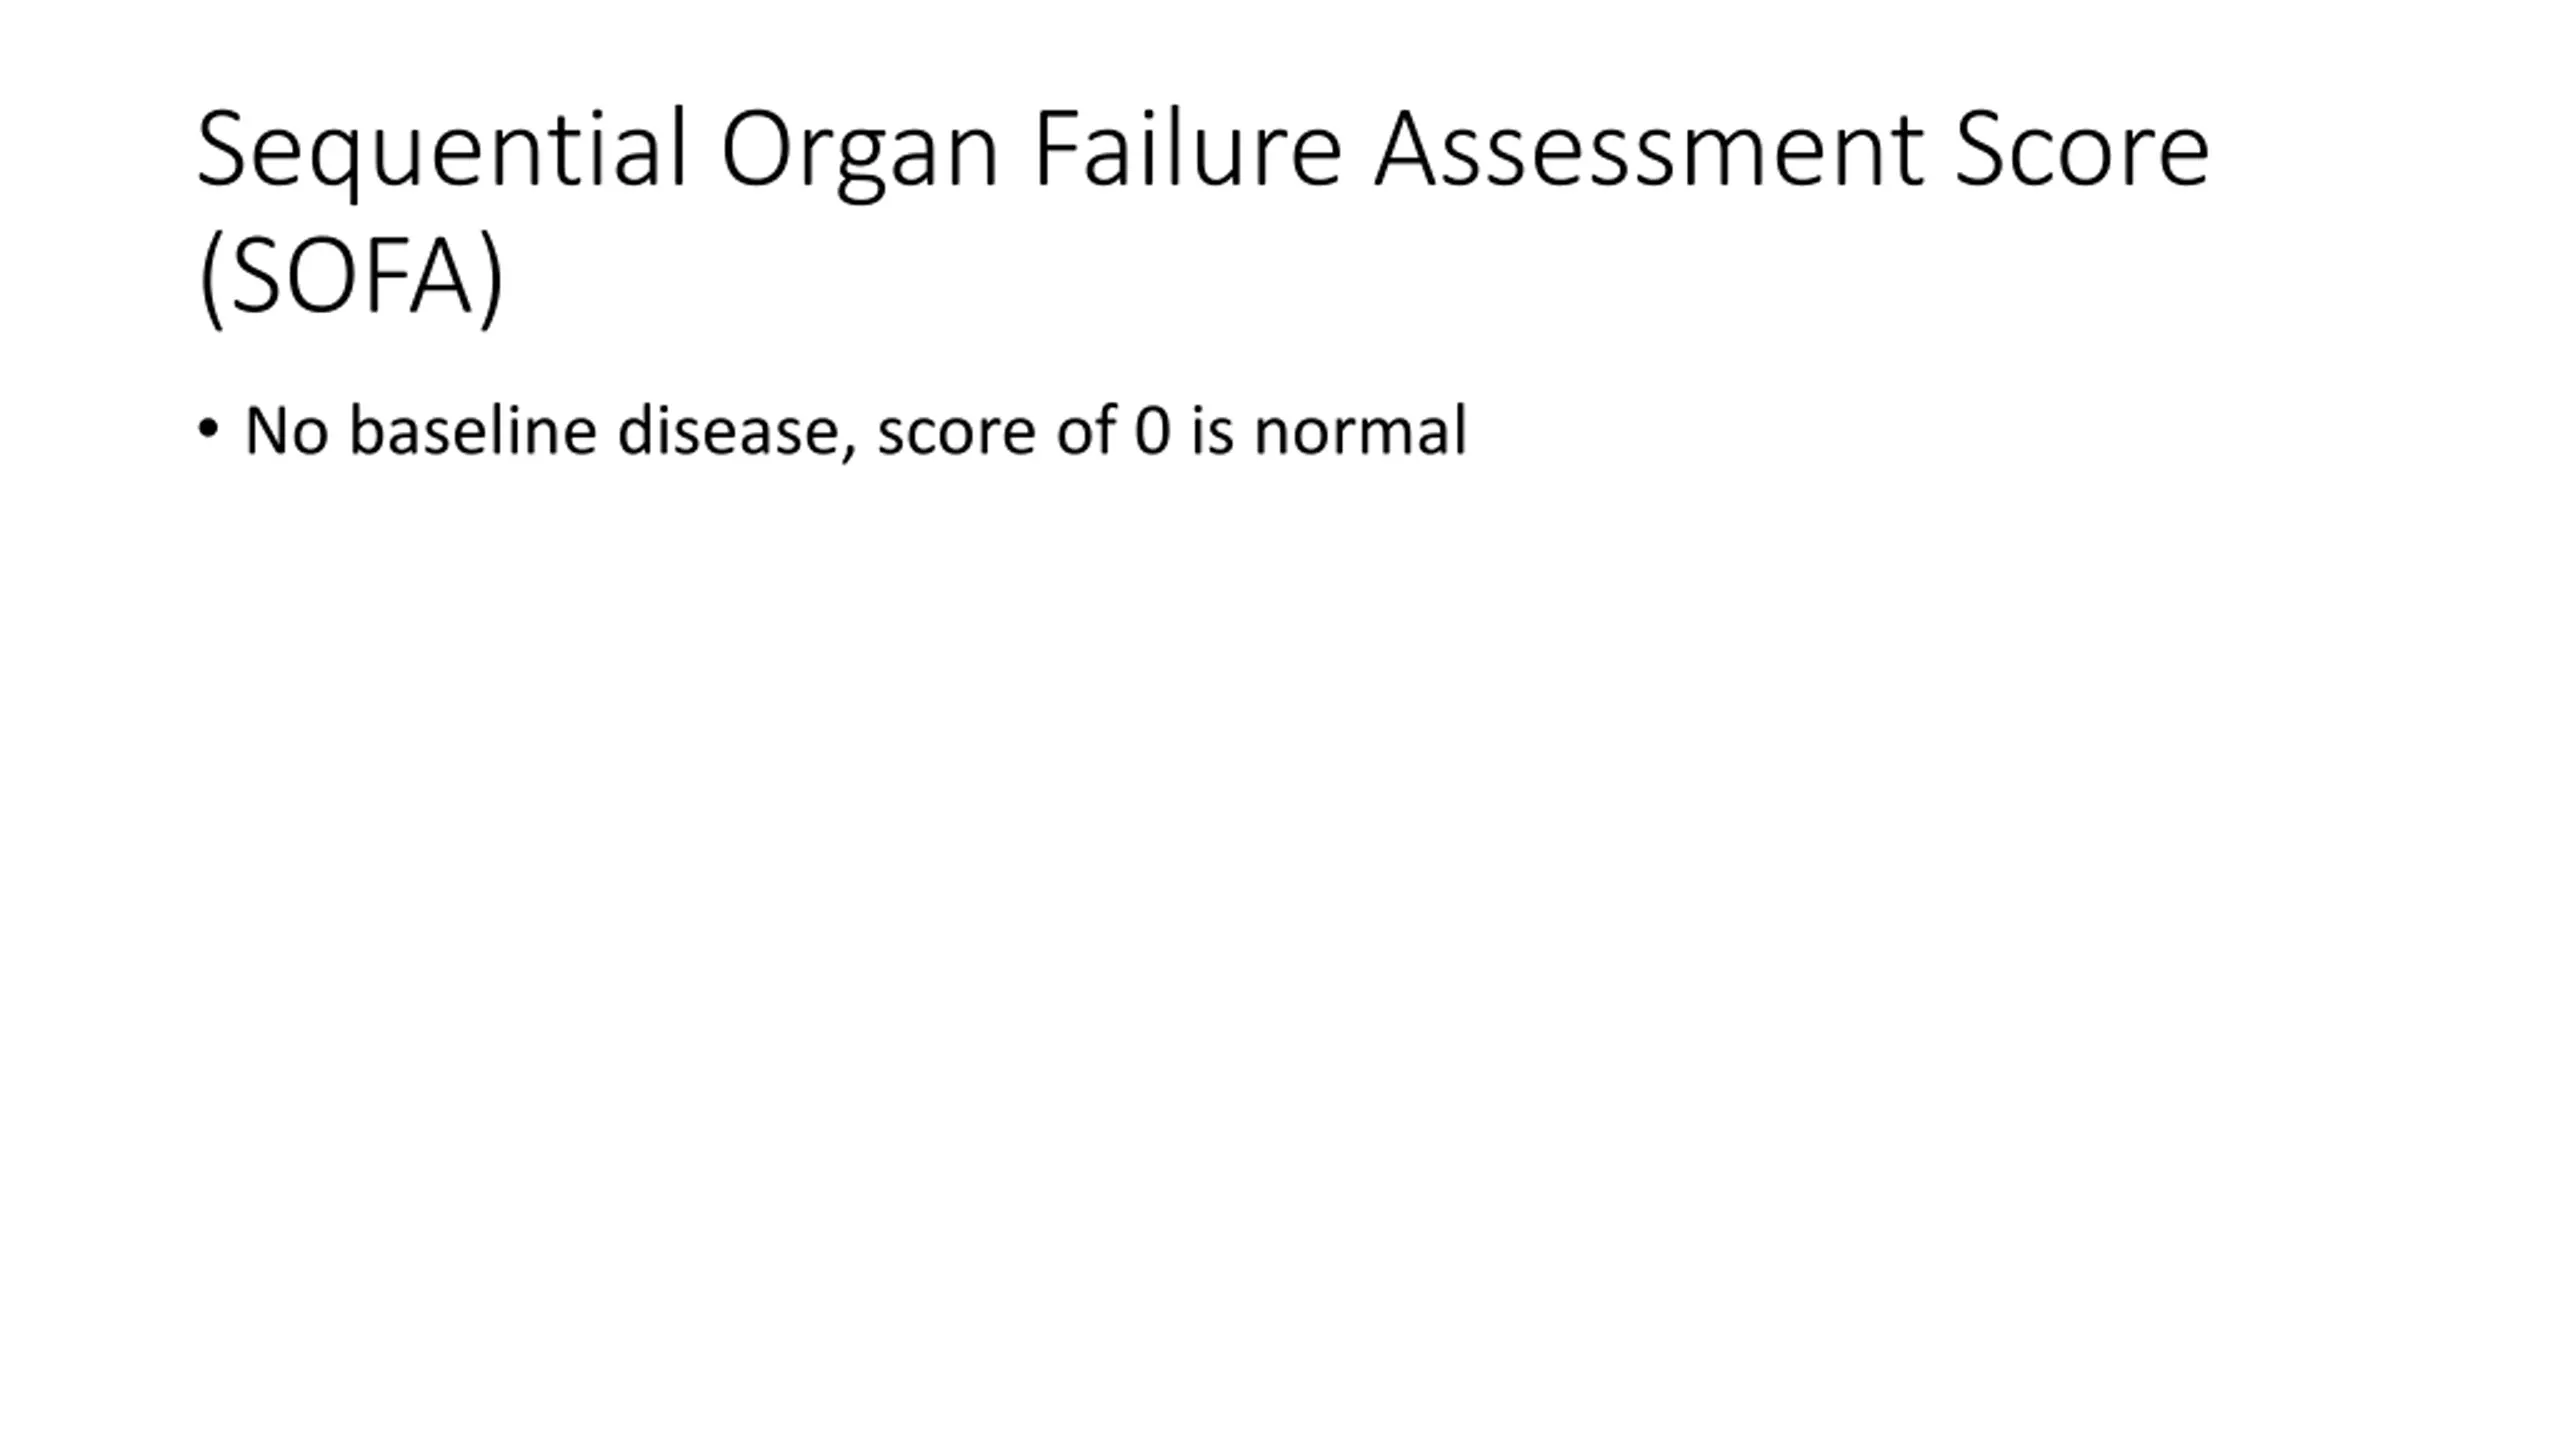Click the word "Assessment" in the title

(1648, 150)
